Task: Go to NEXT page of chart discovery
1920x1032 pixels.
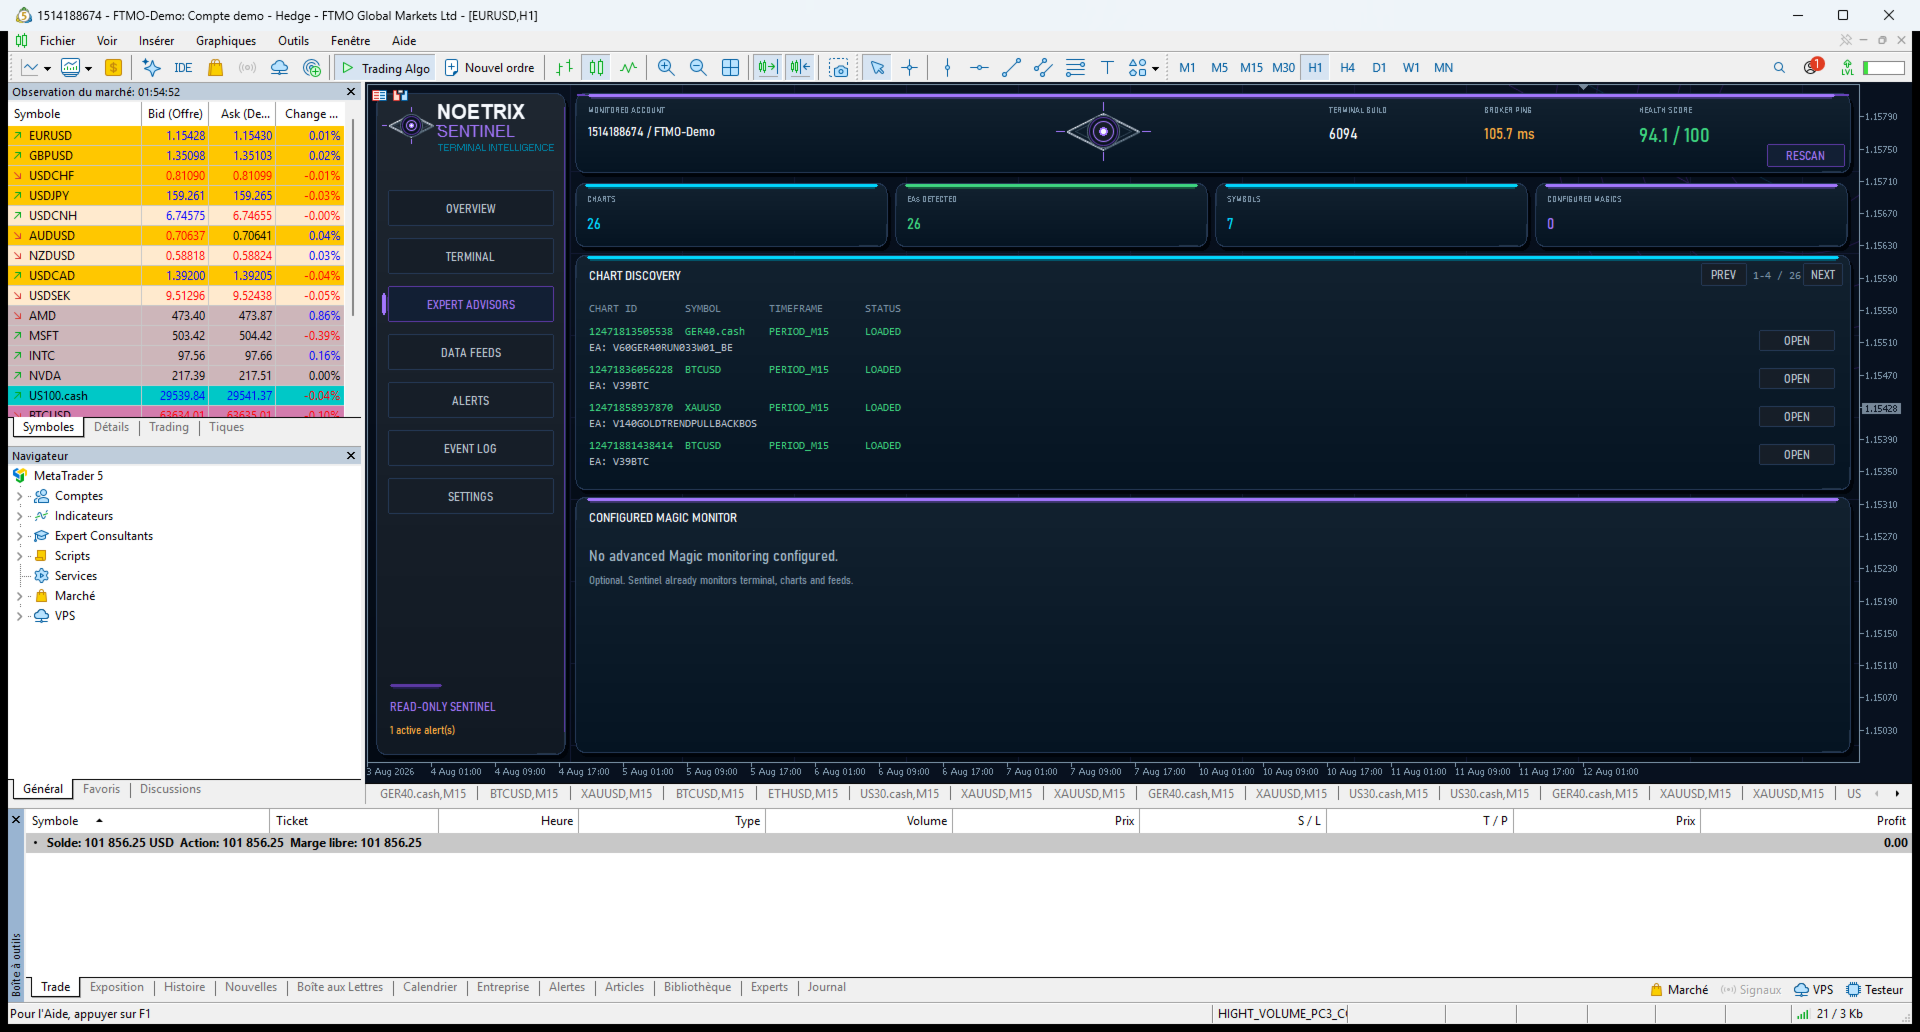Action: point(1823,275)
